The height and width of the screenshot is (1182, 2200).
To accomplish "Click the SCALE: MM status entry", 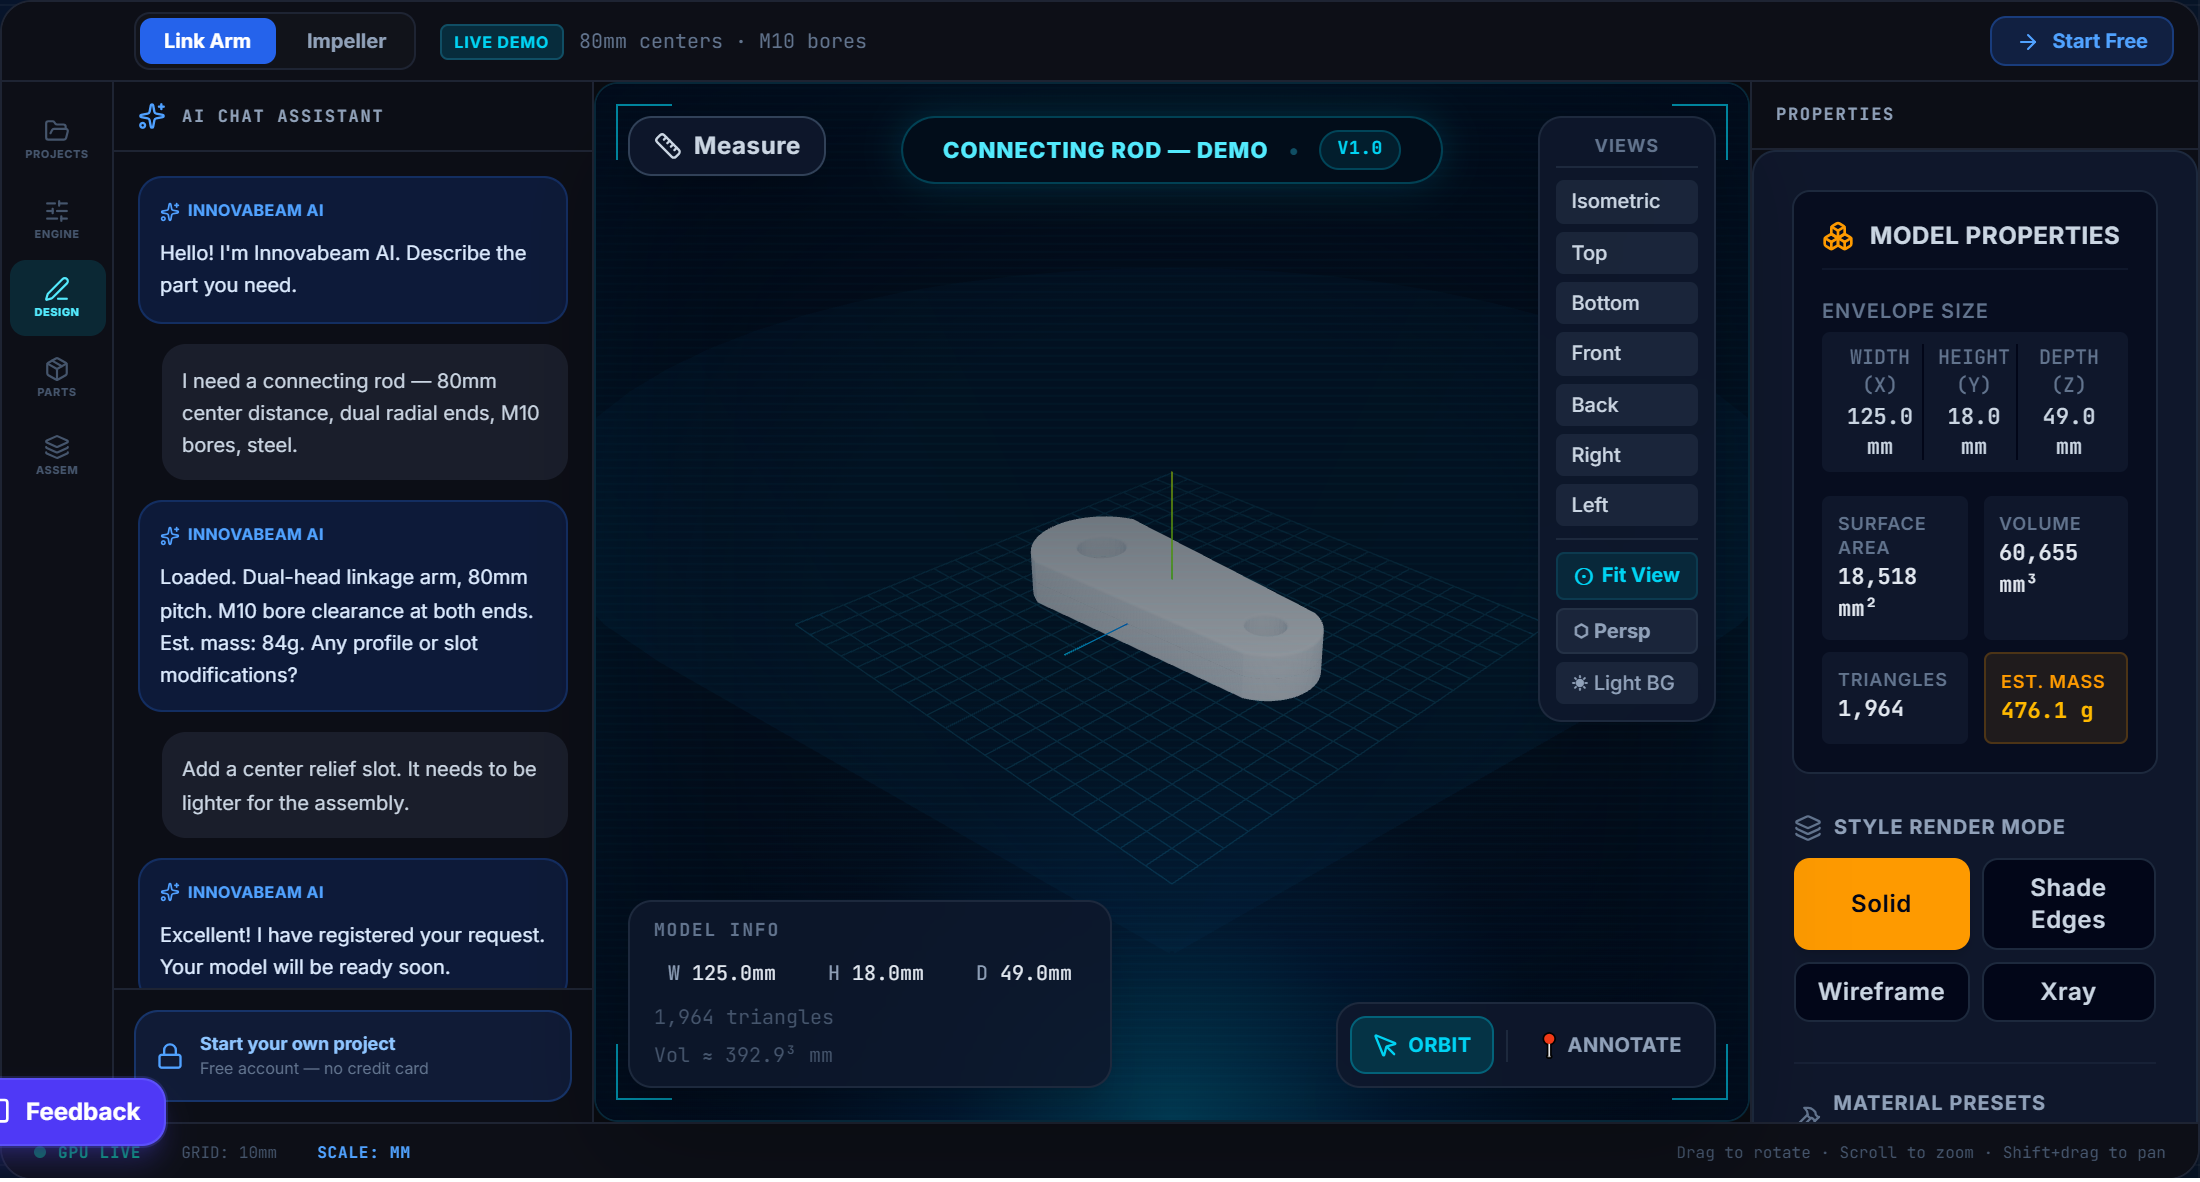I will (364, 1152).
